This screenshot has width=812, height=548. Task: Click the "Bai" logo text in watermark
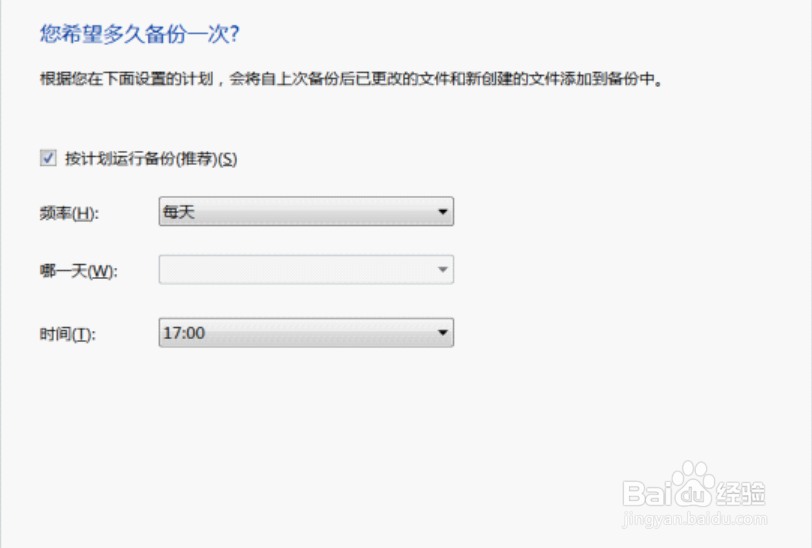click(645, 494)
